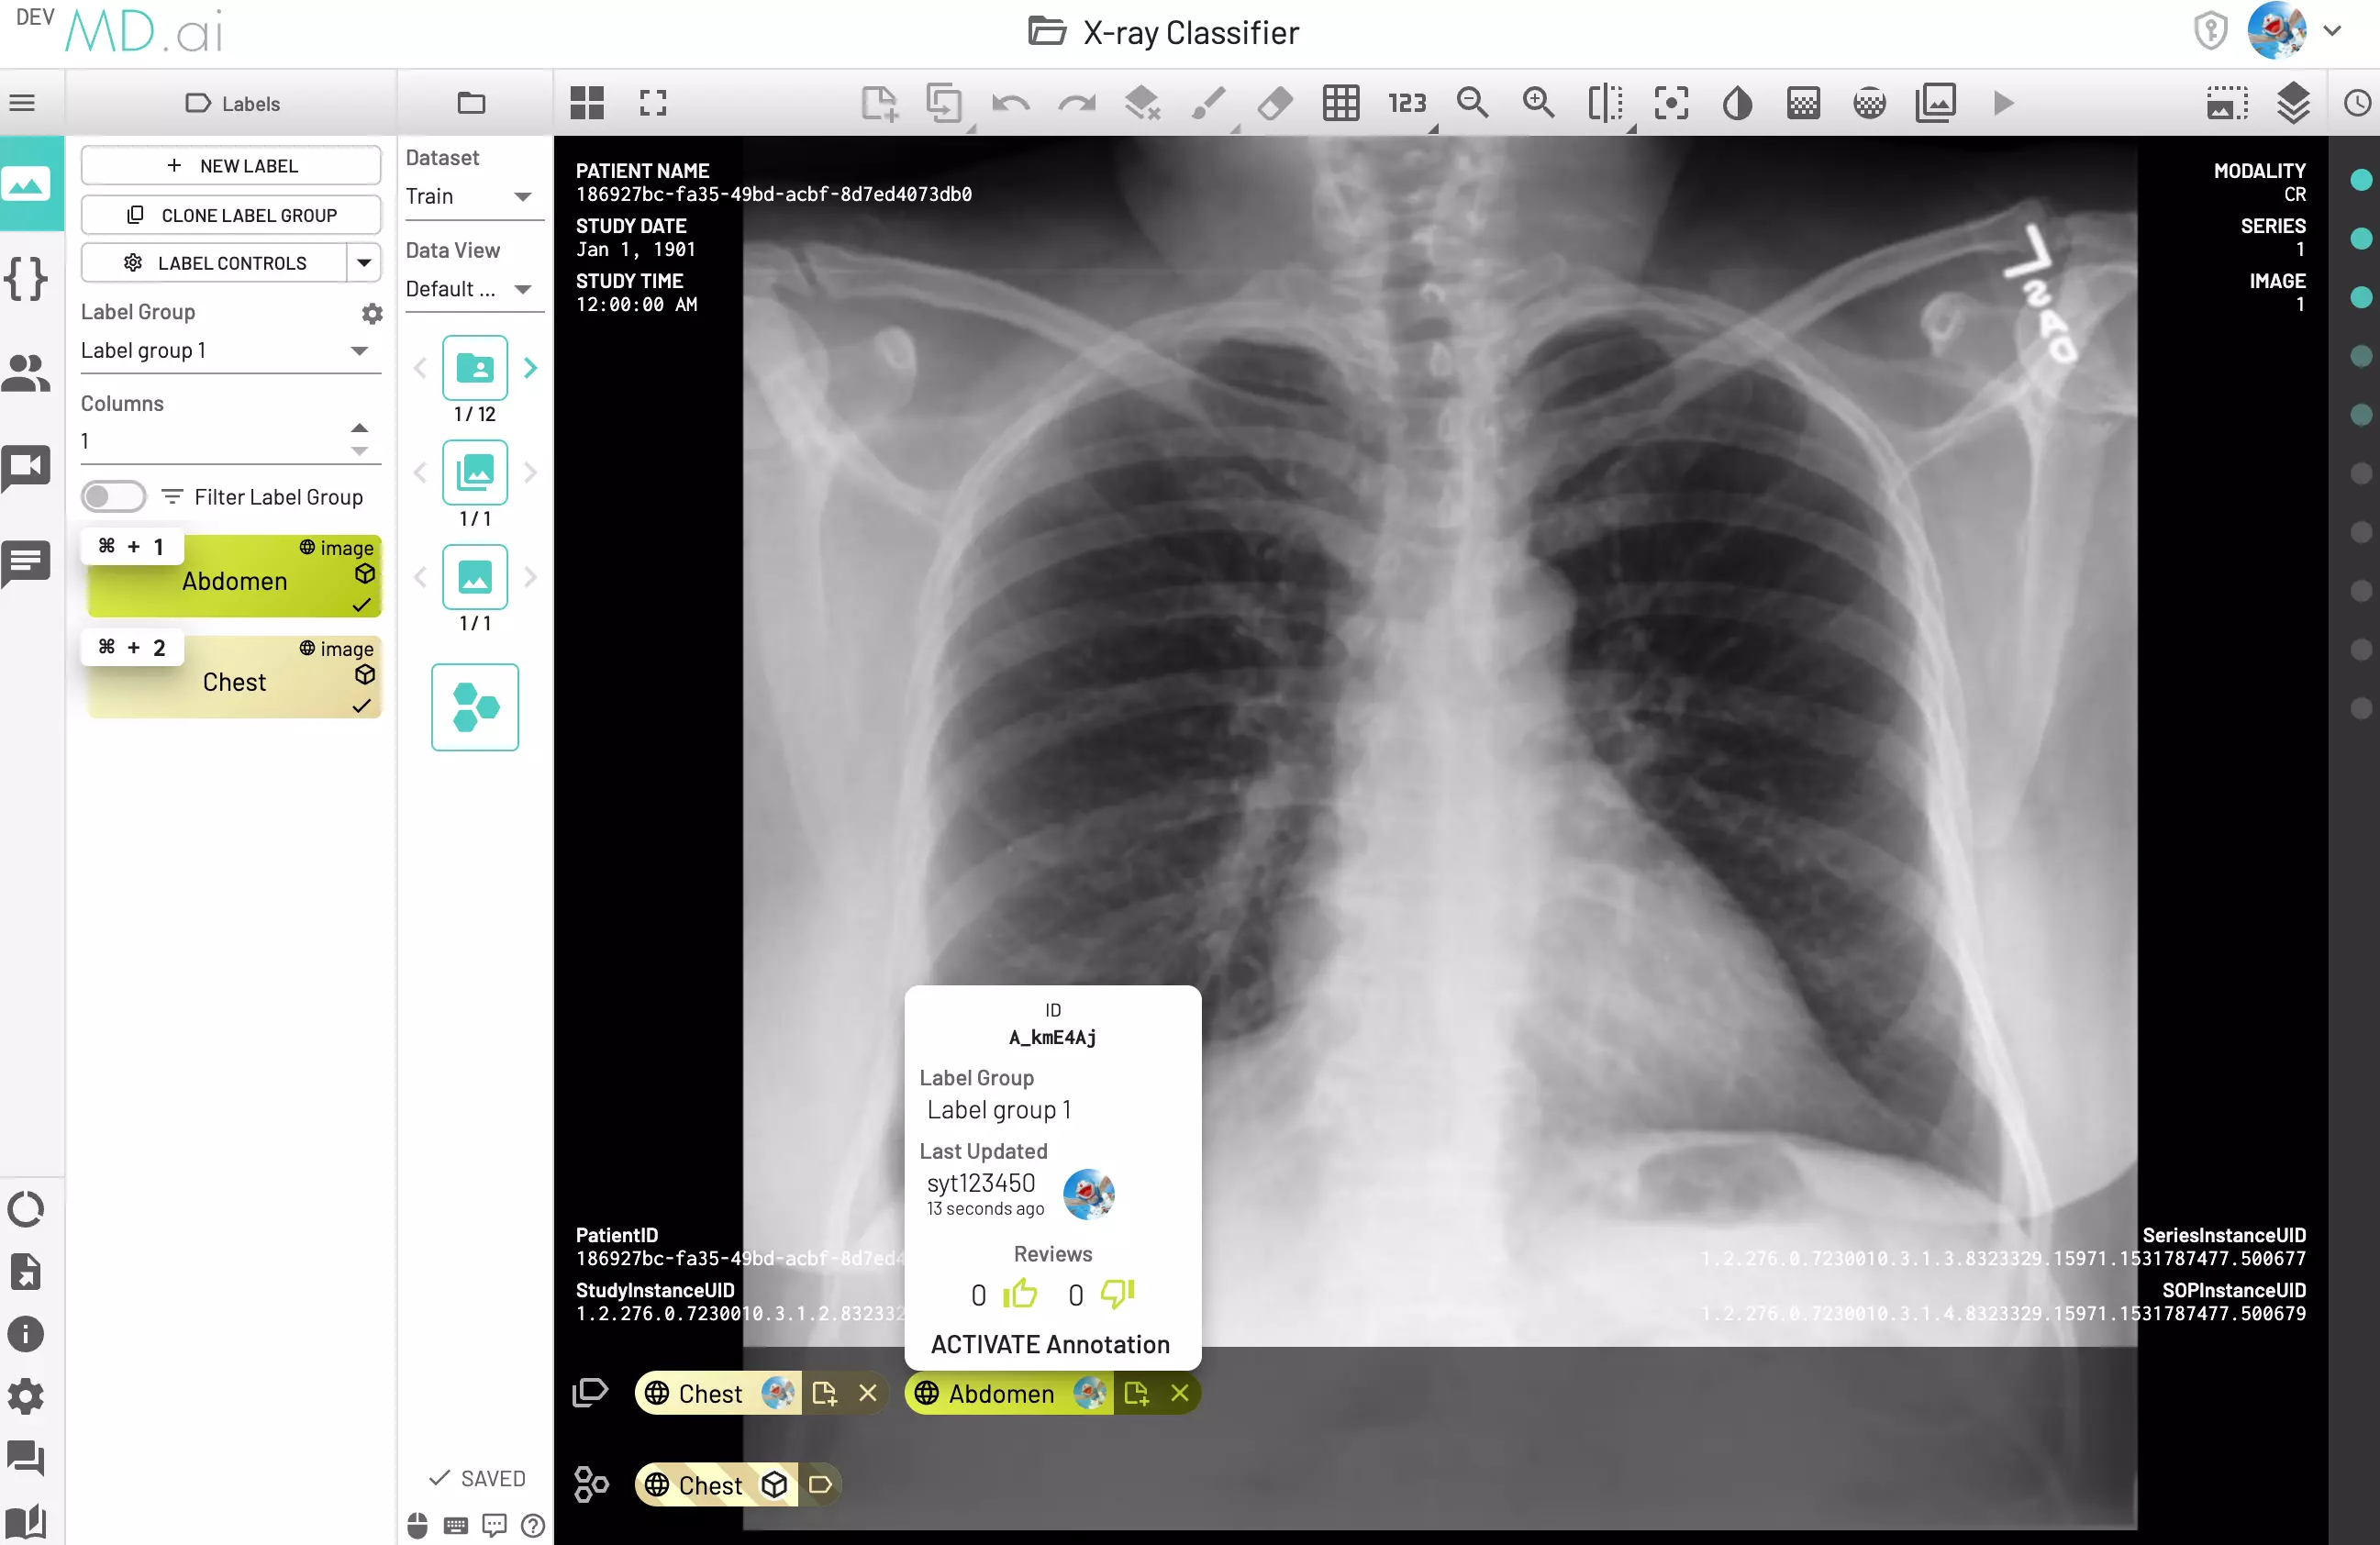Viewport: 2380px width, 1545px height.
Task: Expand the Label Controls dropdown arrow
Action: (x=366, y=263)
